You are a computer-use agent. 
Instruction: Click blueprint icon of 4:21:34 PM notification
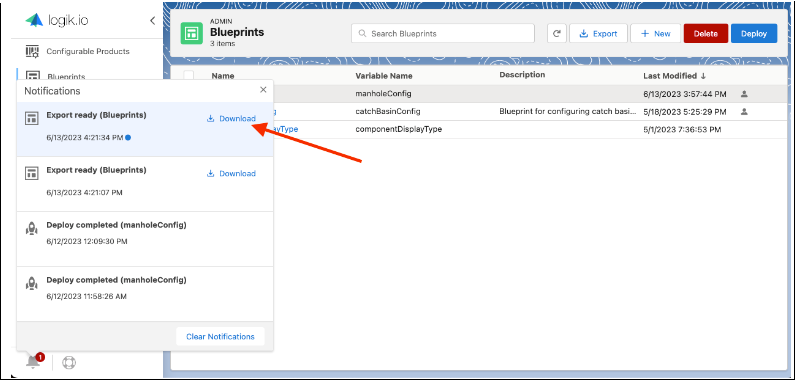tap(32, 119)
